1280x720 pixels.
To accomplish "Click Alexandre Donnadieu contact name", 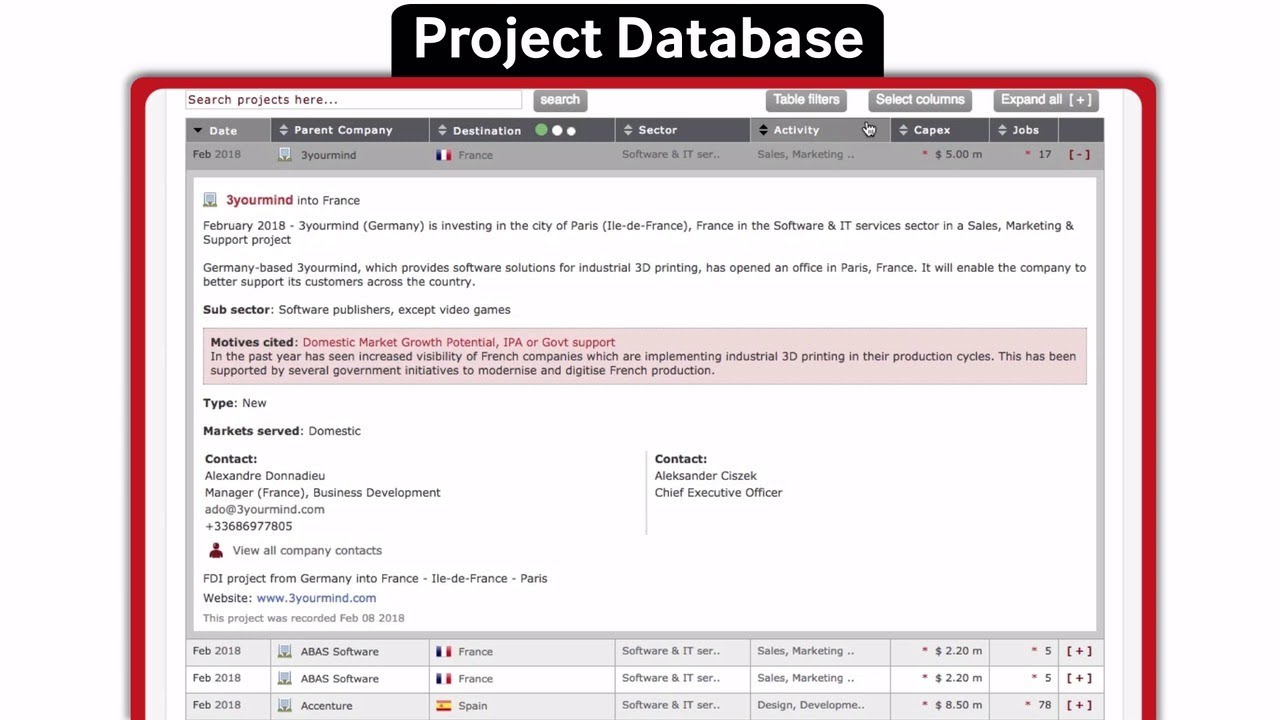I will [264, 476].
